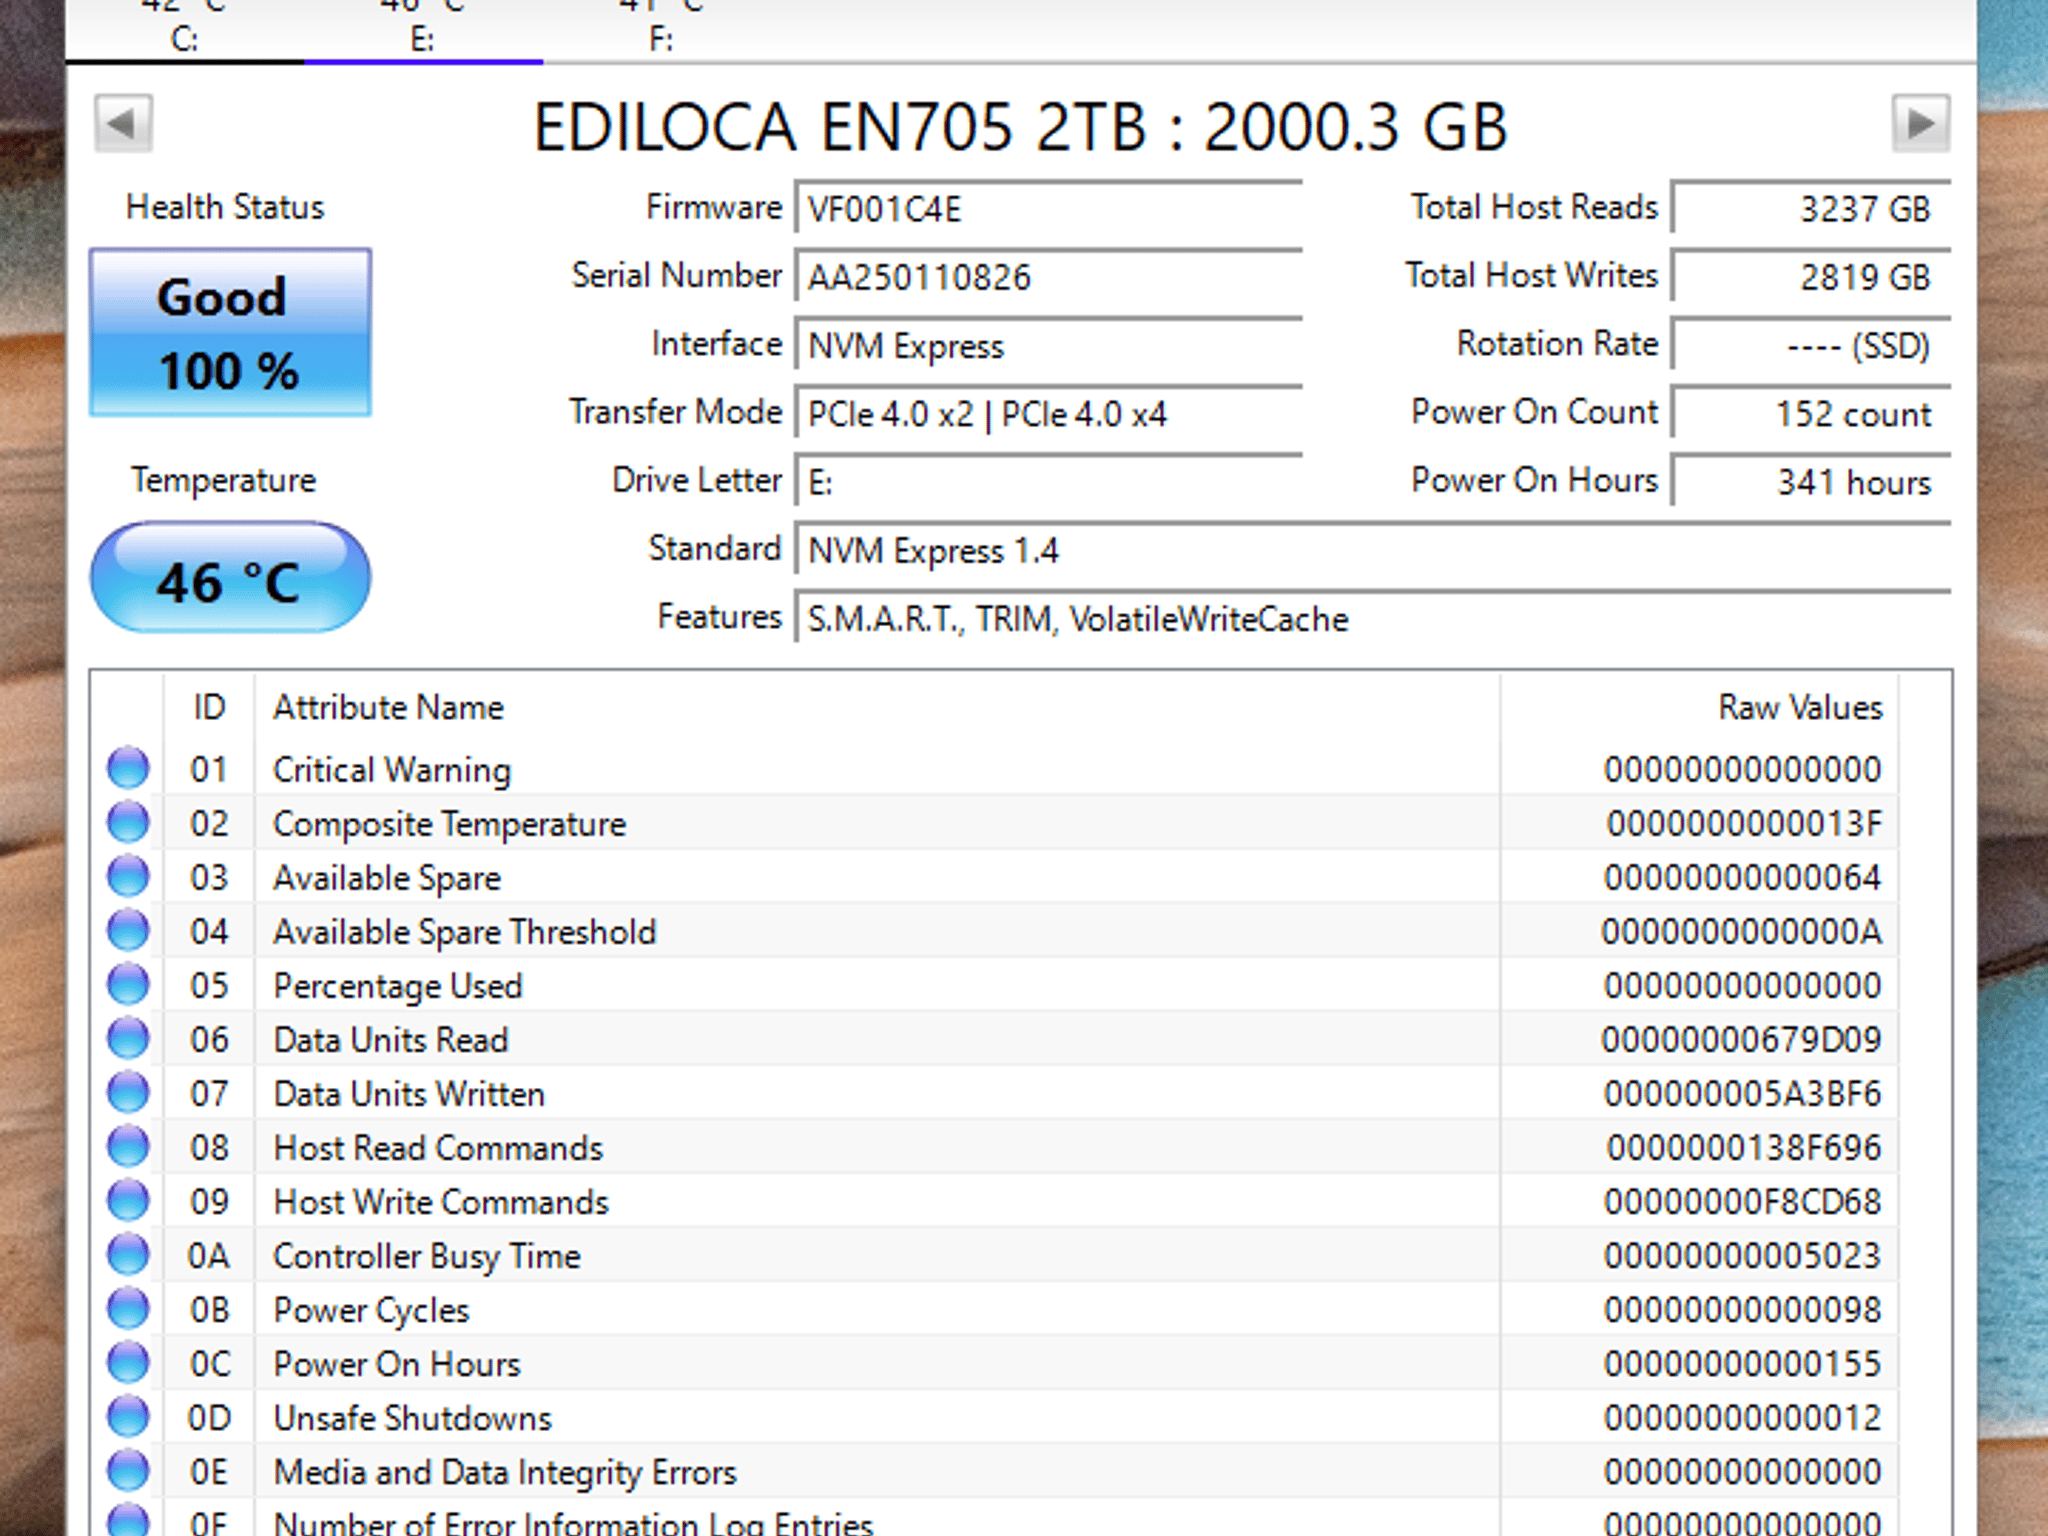Click raw value 000000000098

click(x=1743, y=1309)
